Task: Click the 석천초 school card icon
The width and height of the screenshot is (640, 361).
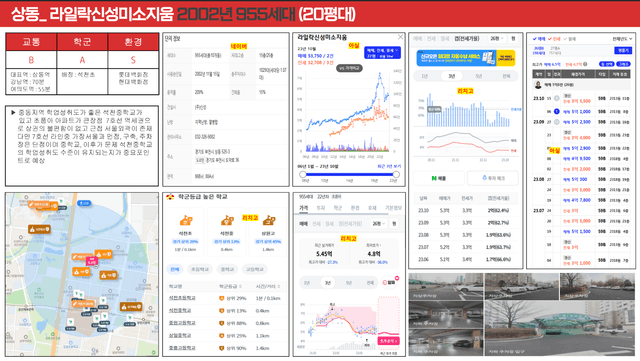Action: pyautogui.click(x=185, y=221)
